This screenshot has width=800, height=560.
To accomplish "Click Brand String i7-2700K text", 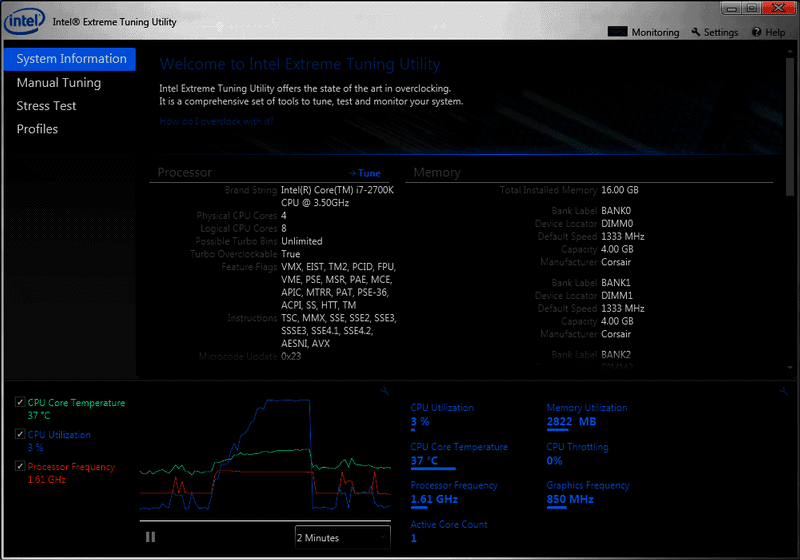I will [x=337, y=196].
